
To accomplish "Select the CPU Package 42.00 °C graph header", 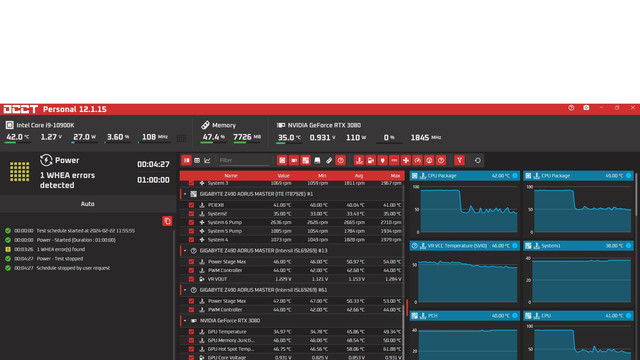I will [464, 176].
